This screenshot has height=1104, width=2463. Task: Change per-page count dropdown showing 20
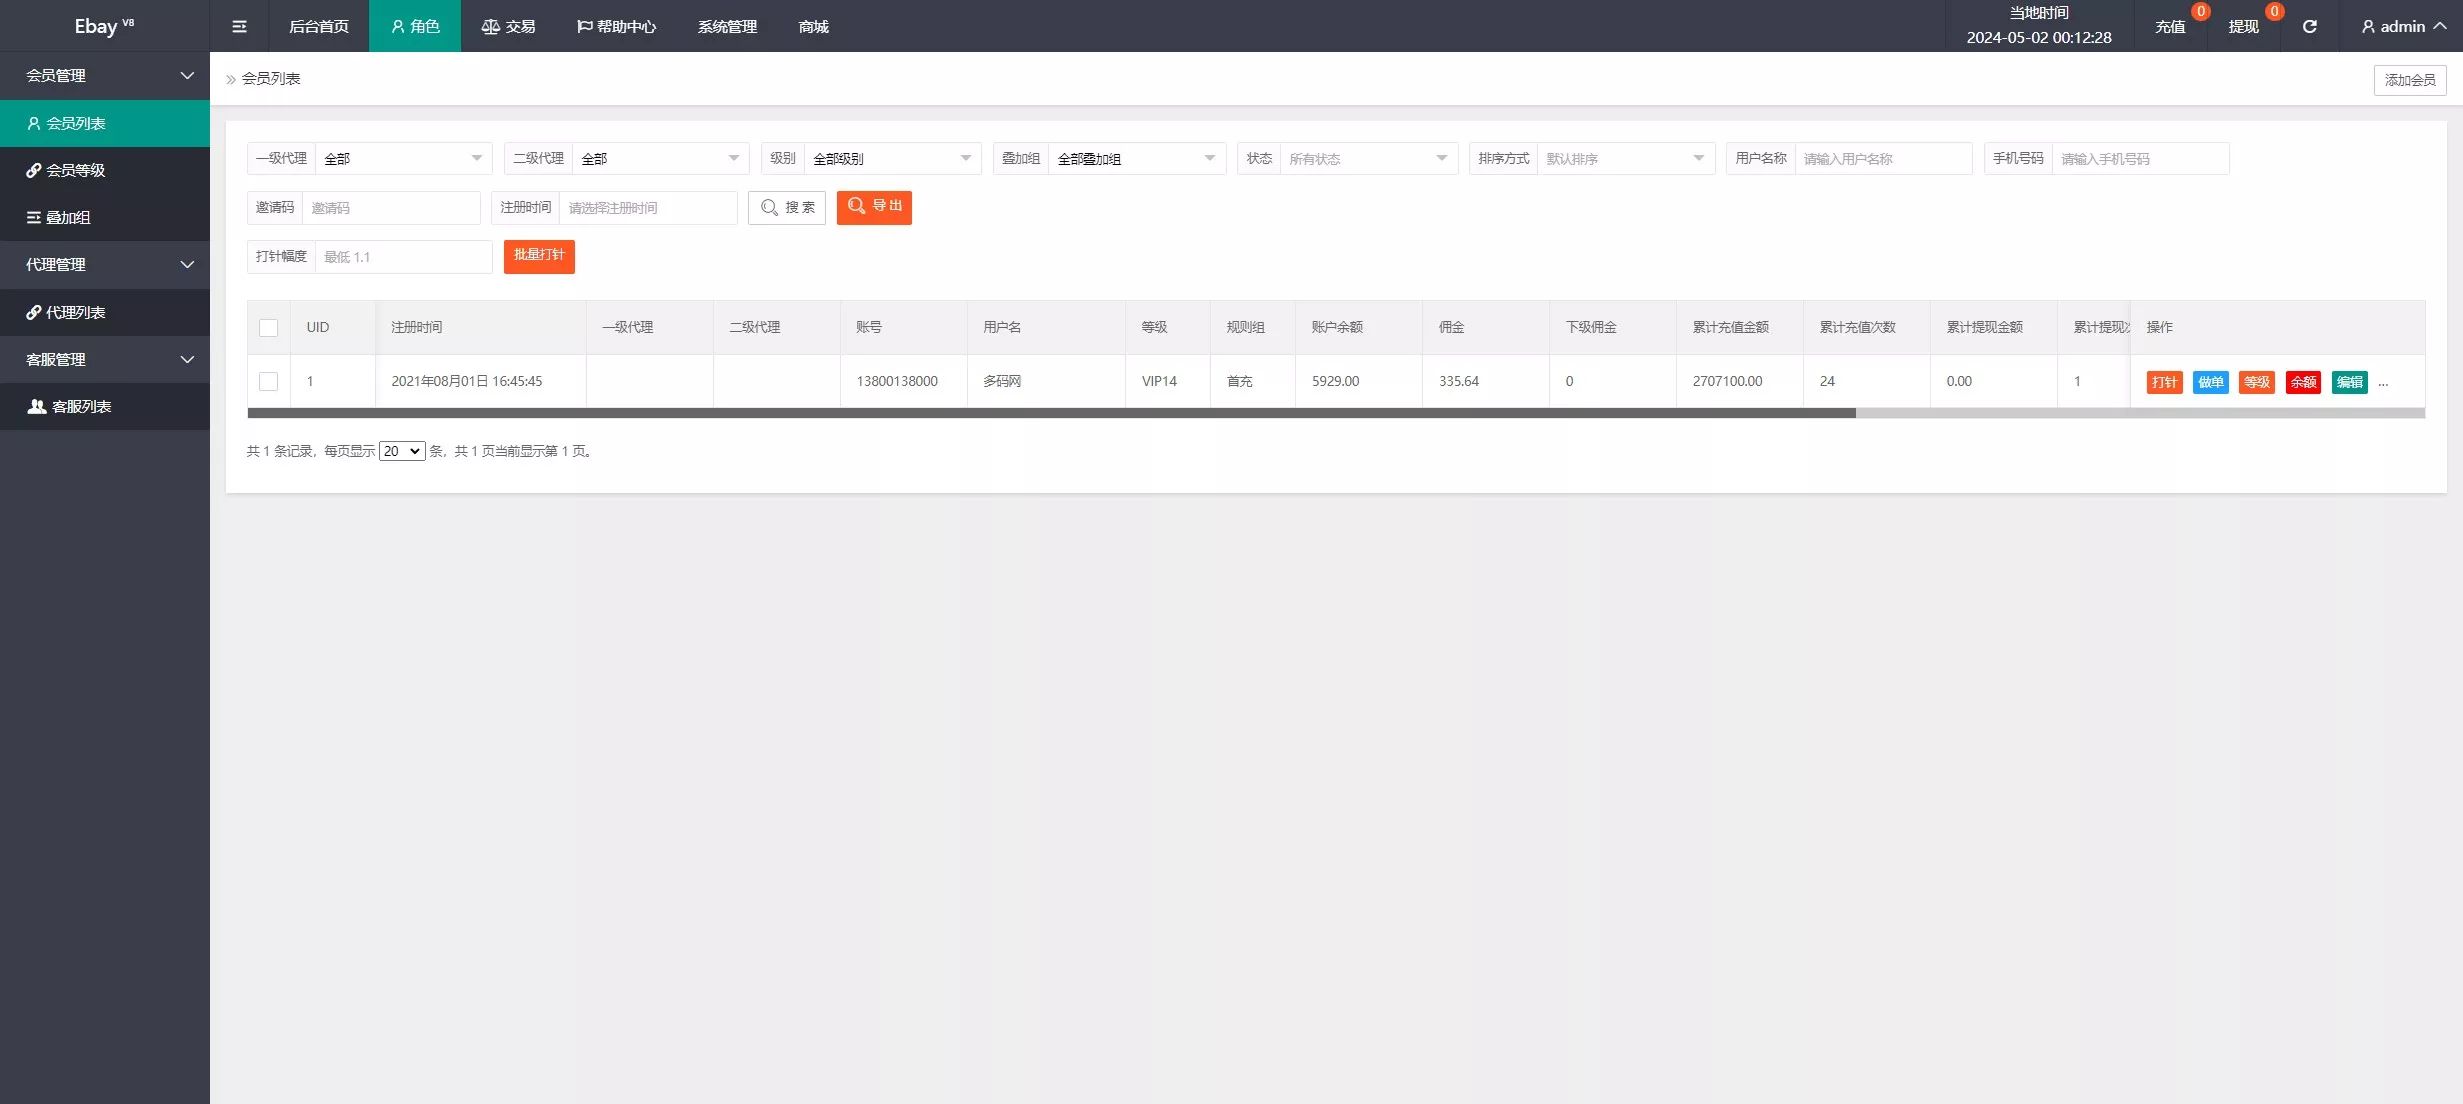coord(402,451)
